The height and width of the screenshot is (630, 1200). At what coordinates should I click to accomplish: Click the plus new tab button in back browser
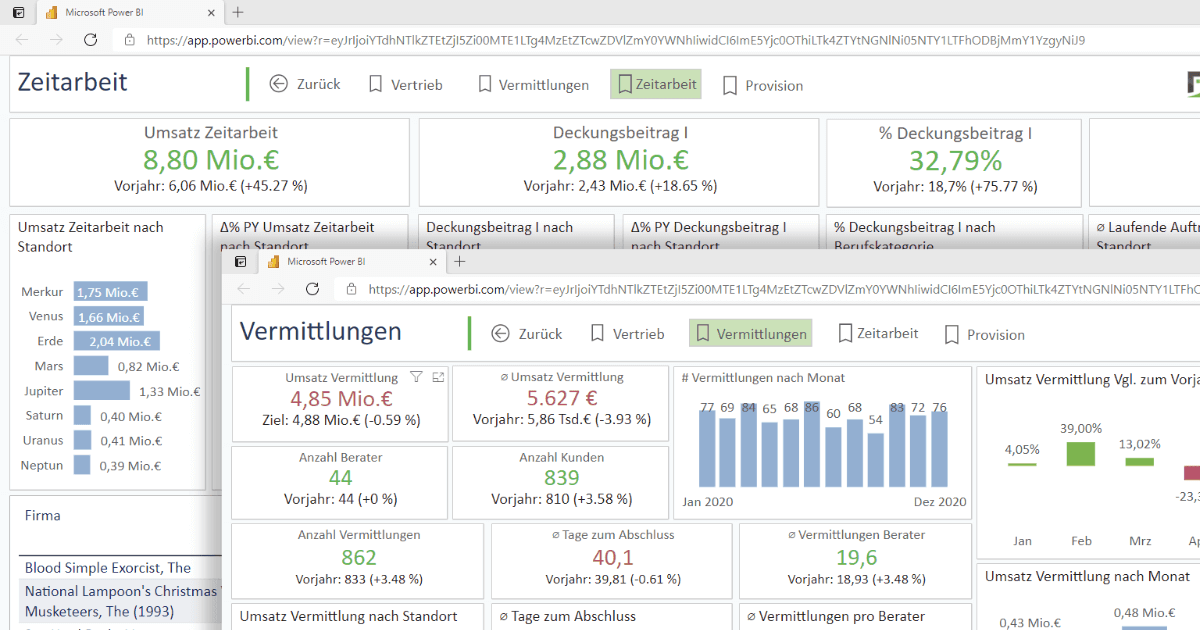(238, 13)
